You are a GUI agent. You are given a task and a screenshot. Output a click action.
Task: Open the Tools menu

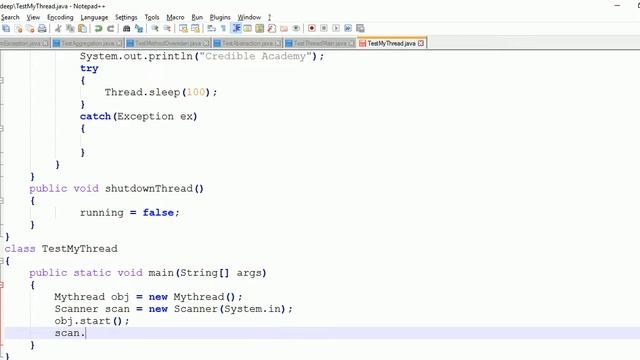[x=152, y=17]
